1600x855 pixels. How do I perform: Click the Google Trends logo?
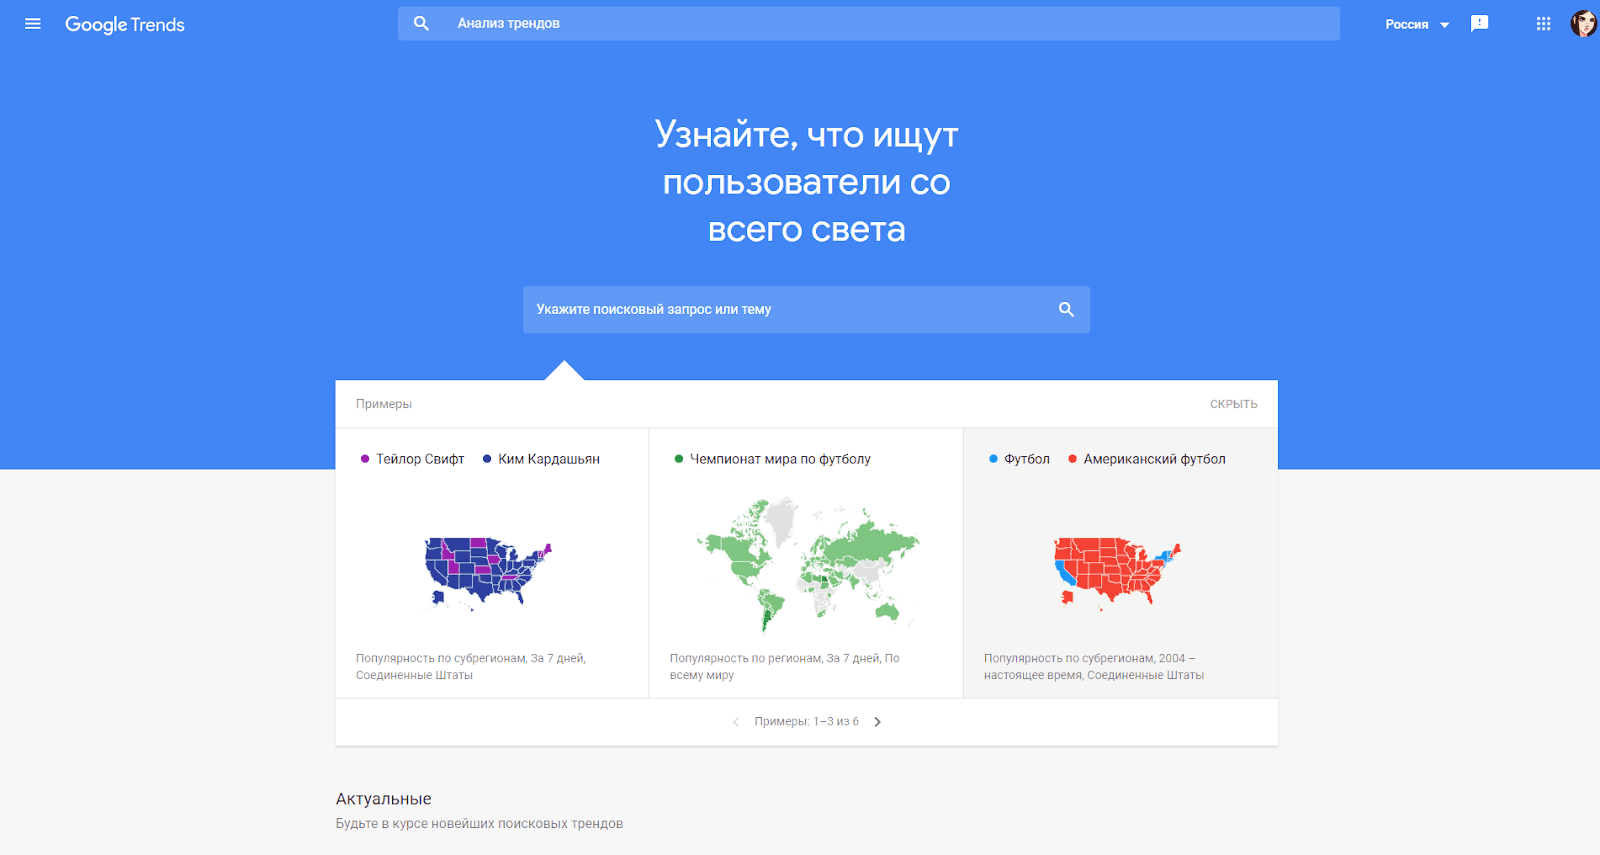(125, 25)
